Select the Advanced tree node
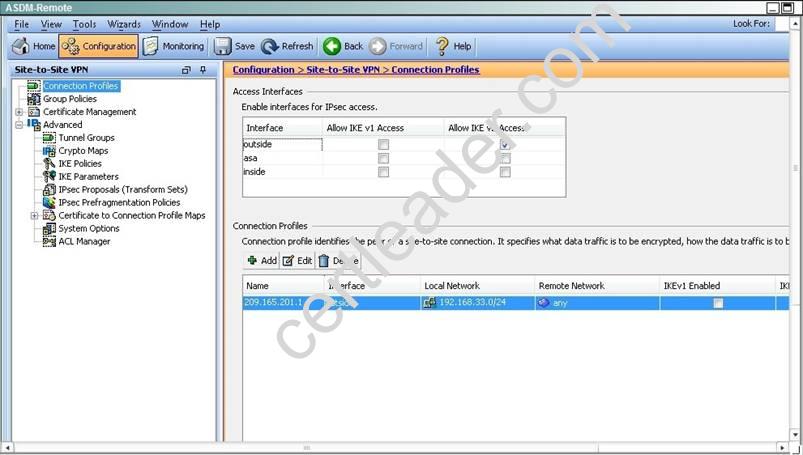The width and height of the screenshot is (803, 455). coord(62,125)
